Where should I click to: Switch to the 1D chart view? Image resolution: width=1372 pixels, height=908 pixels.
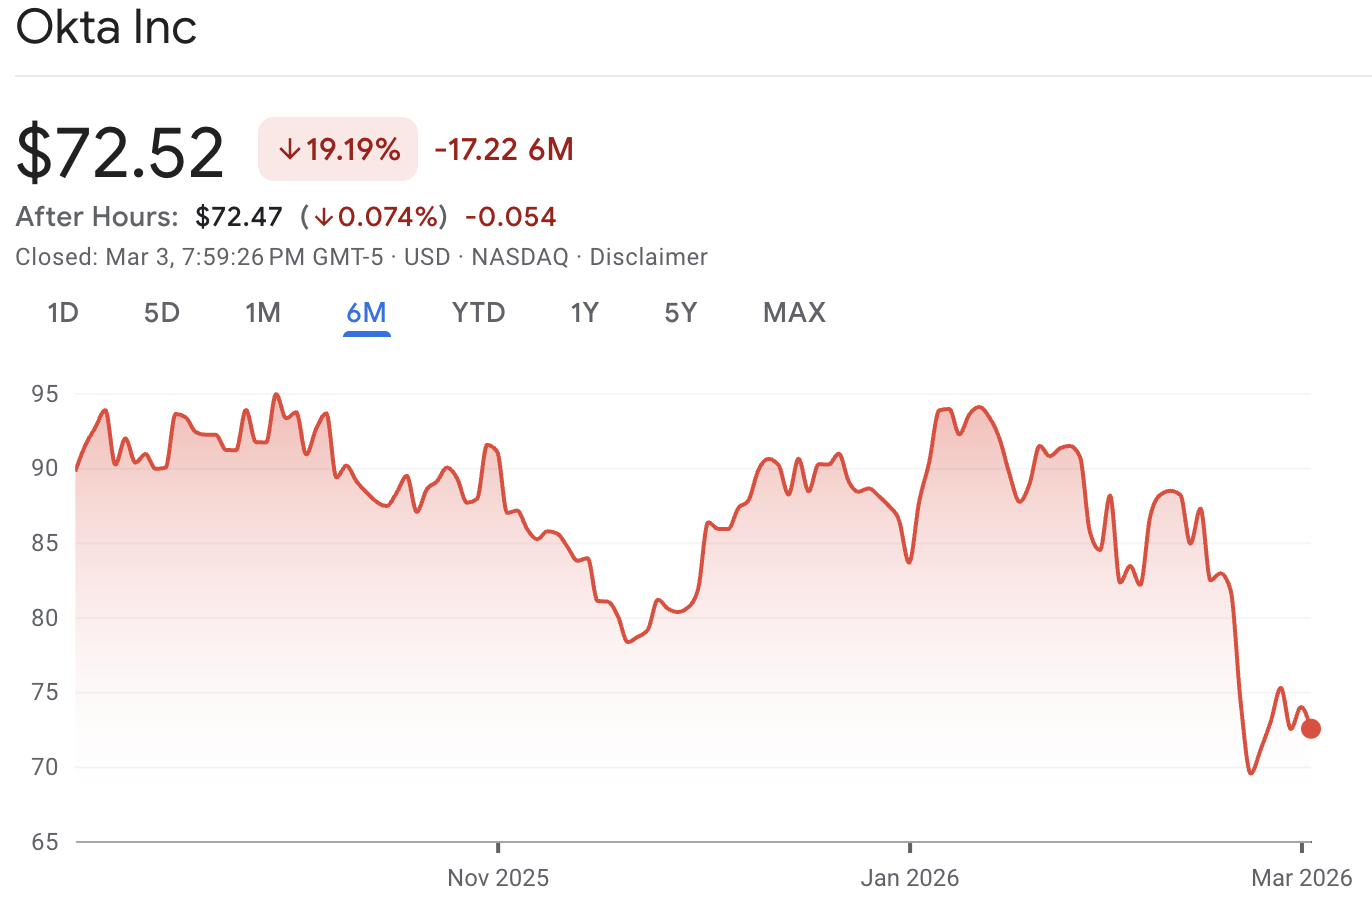tap(63, 313)
